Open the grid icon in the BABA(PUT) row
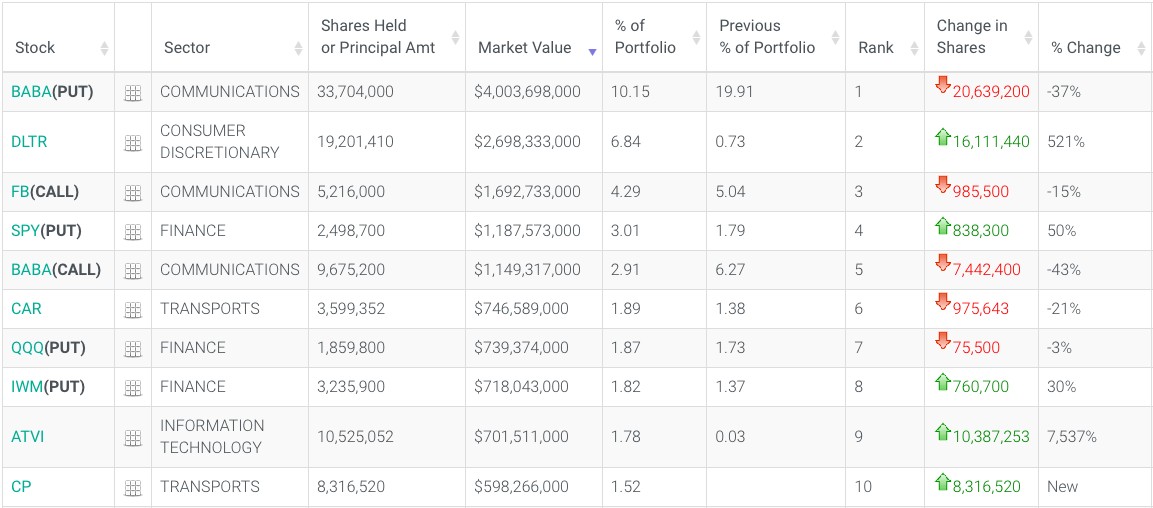 [x=133, y=93]
